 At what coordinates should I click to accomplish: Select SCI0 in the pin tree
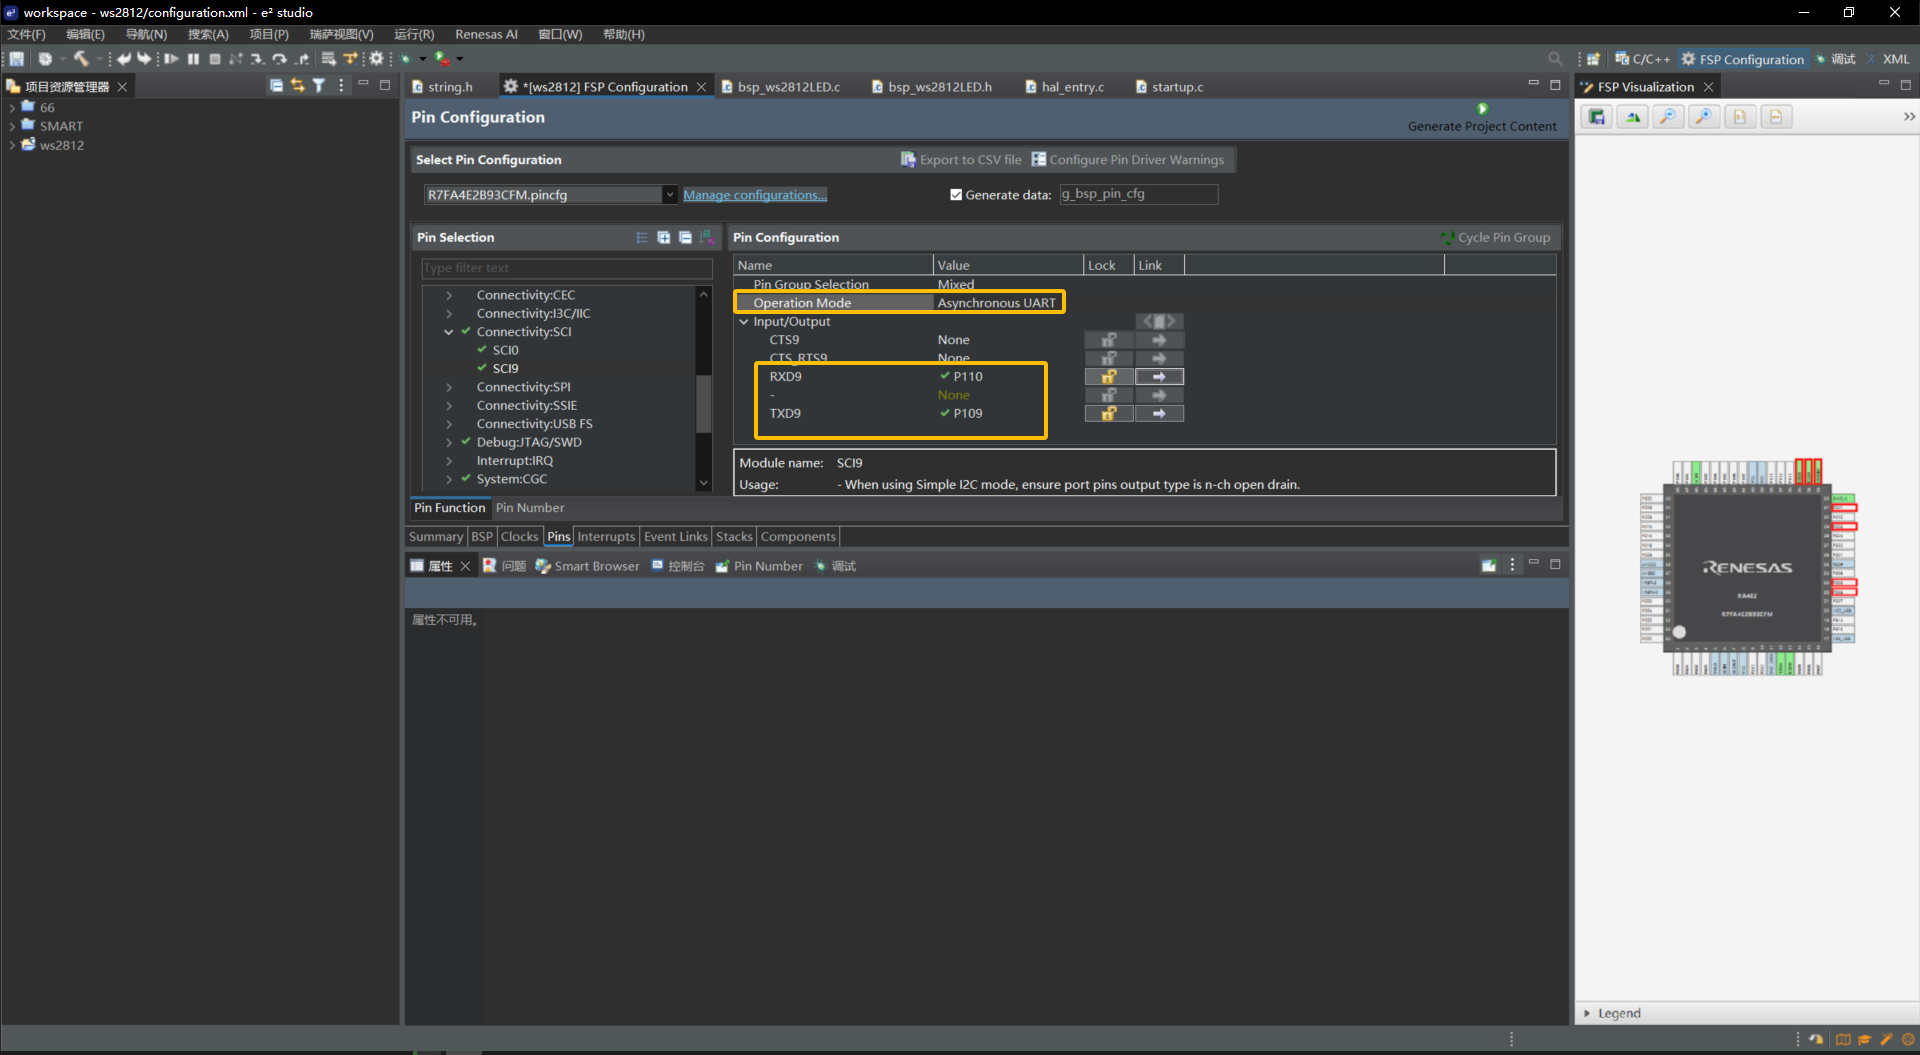point(505,350)
